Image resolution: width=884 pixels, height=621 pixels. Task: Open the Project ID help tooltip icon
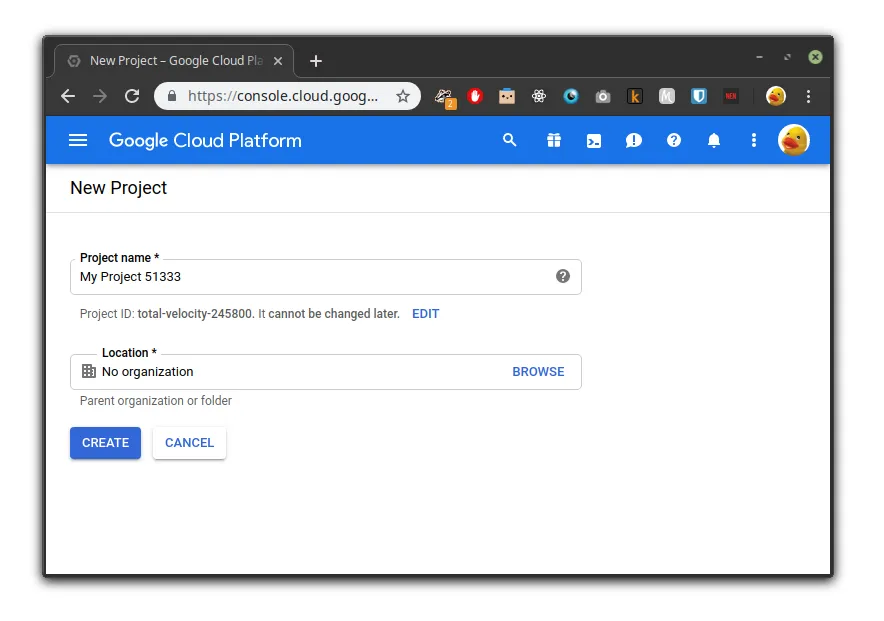click(562, 276)
